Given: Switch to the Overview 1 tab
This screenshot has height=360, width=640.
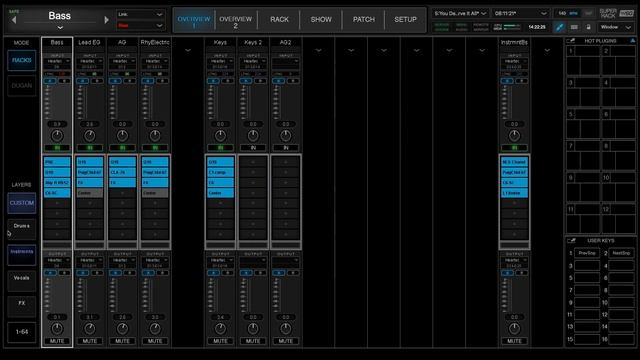Looking at the screenshot, I should point(194,20).
